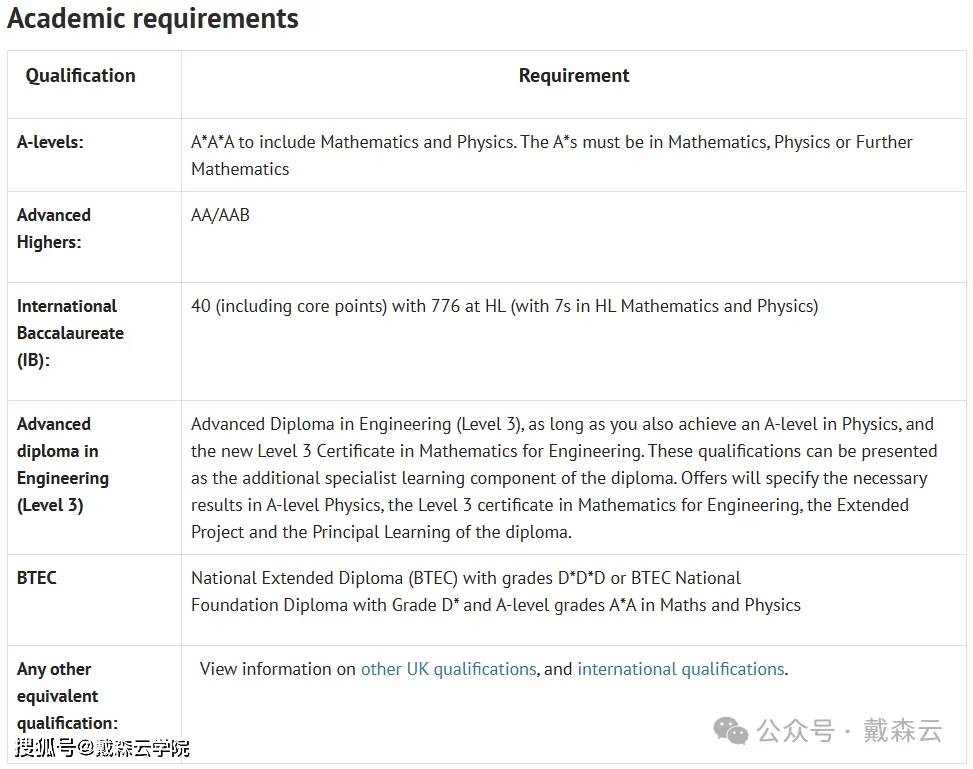Click the National Extended Diploma D*D*D text
The image size is (973, 769).
point(466,578)
